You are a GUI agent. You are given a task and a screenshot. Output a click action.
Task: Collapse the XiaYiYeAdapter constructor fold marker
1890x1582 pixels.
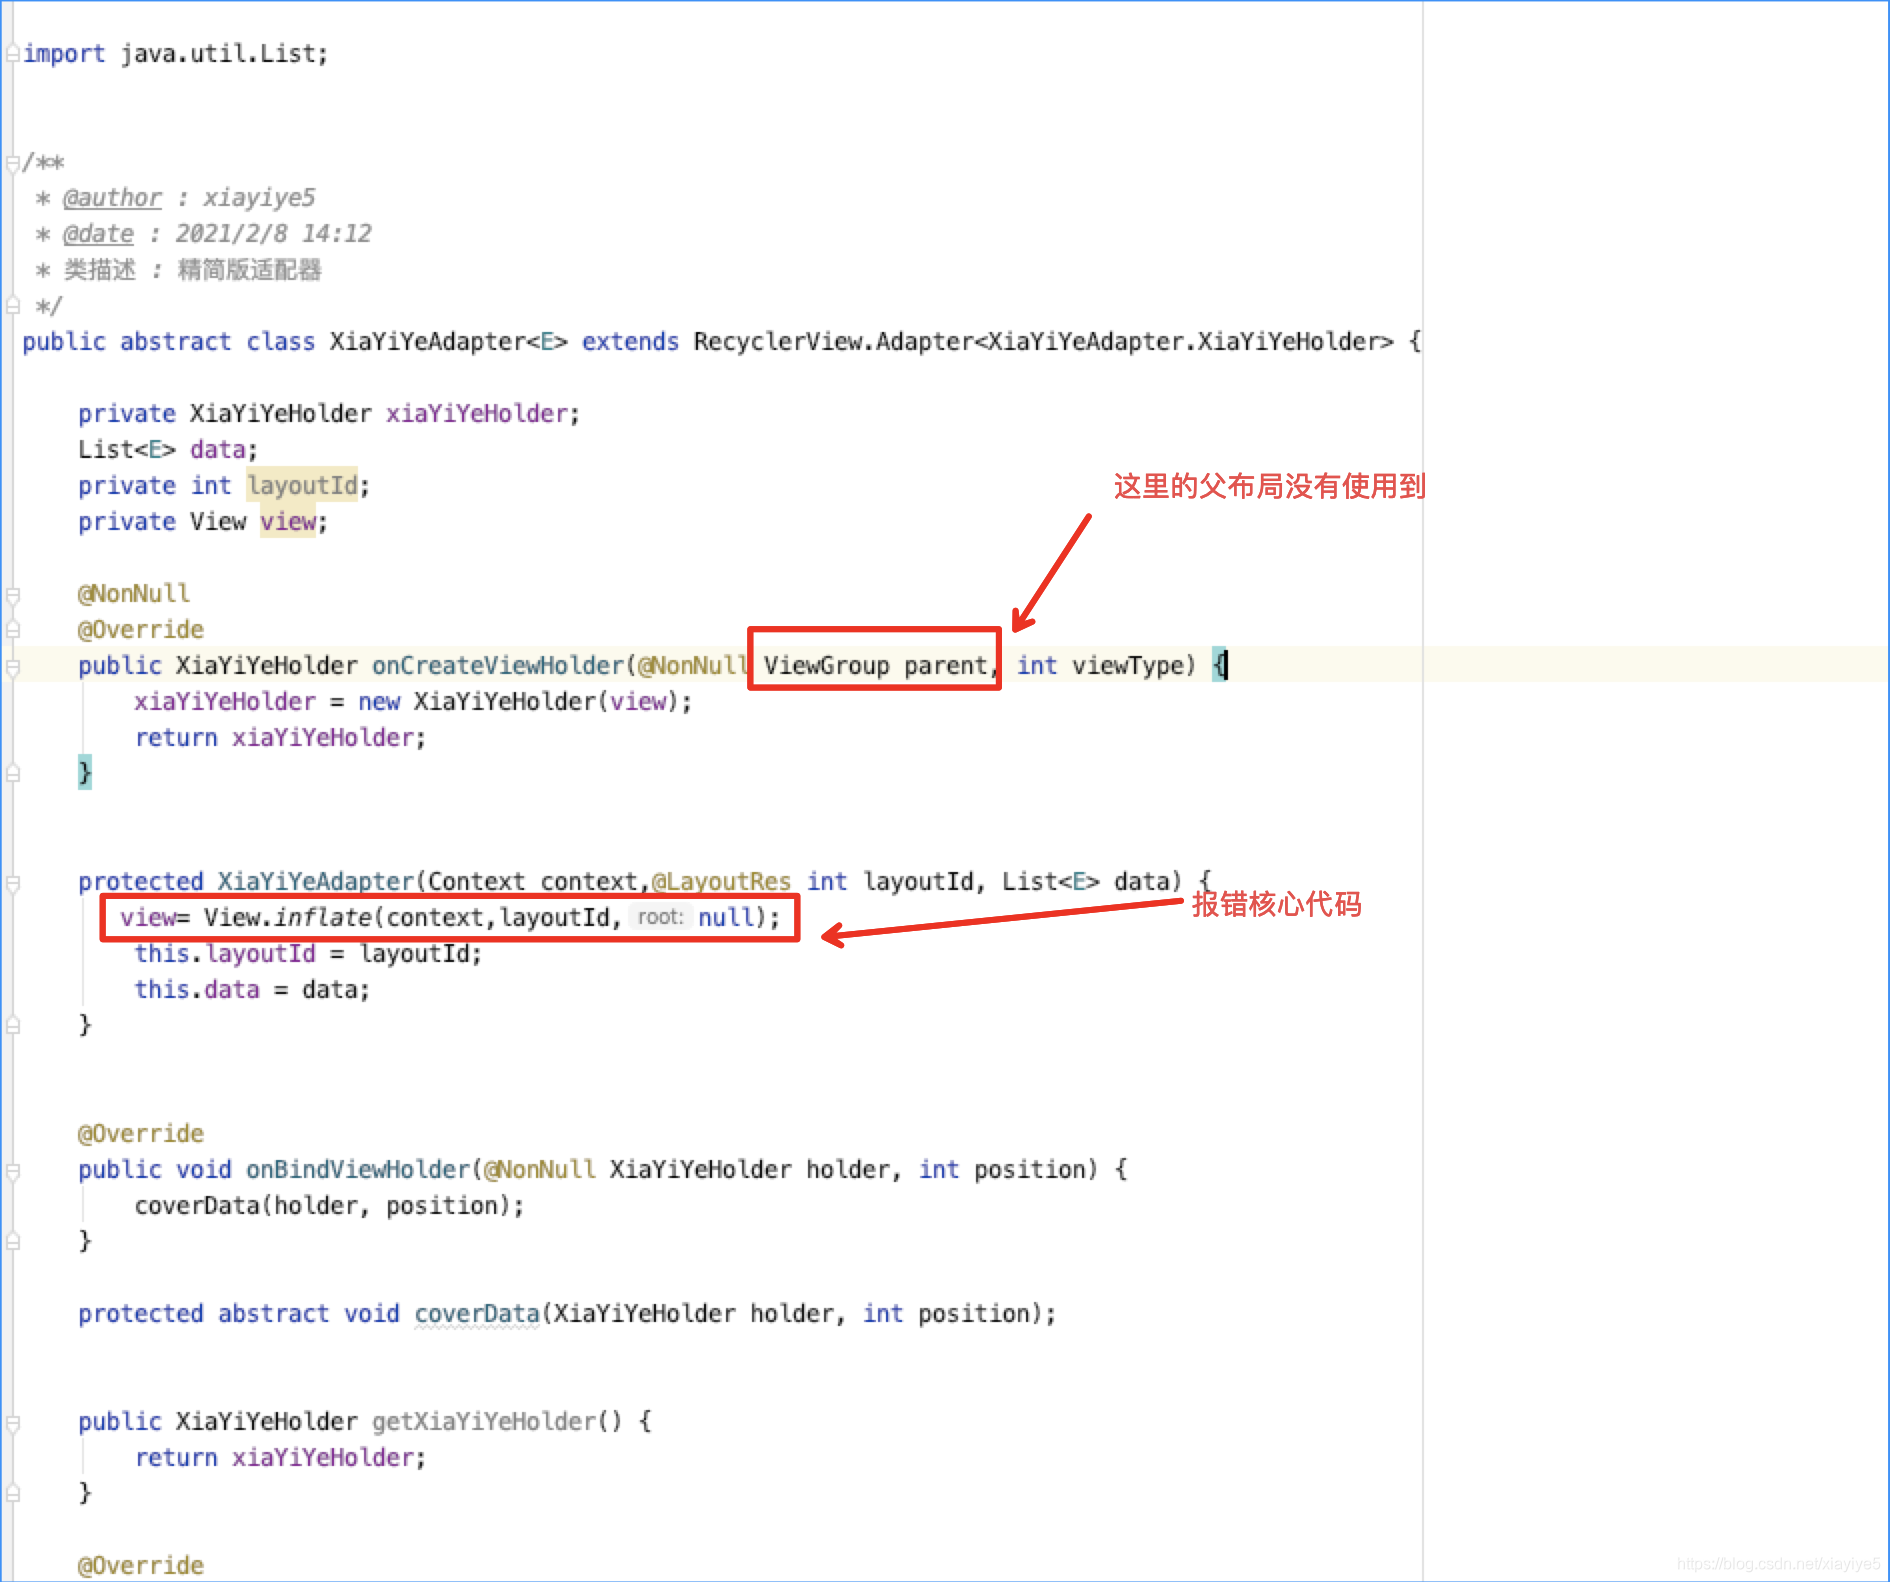(x=12, y=882)
